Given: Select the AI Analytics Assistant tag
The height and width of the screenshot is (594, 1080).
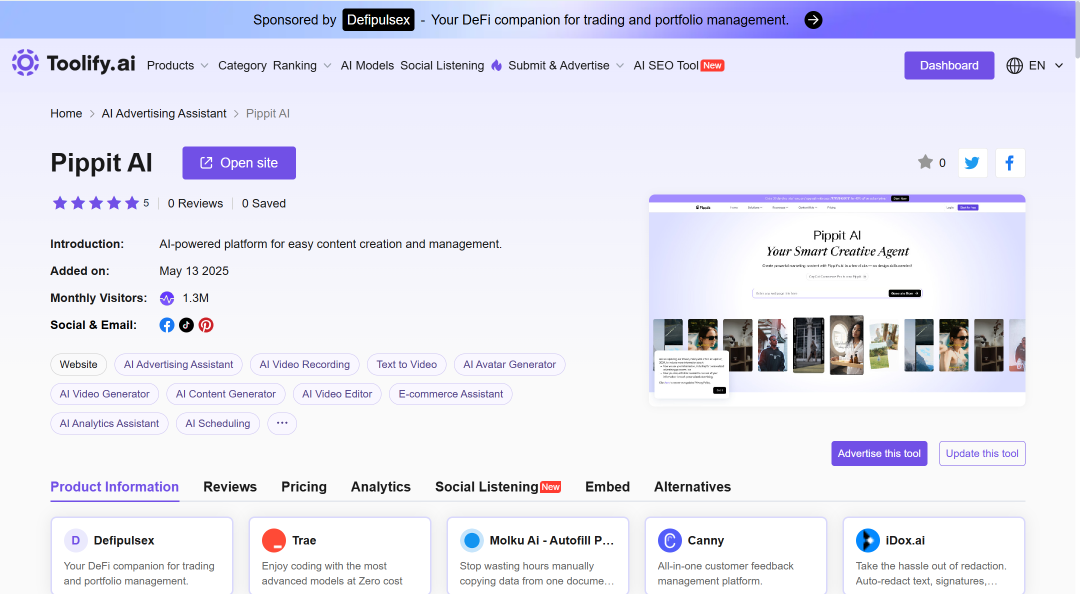Looking at the screenshot, I should 109,423.
